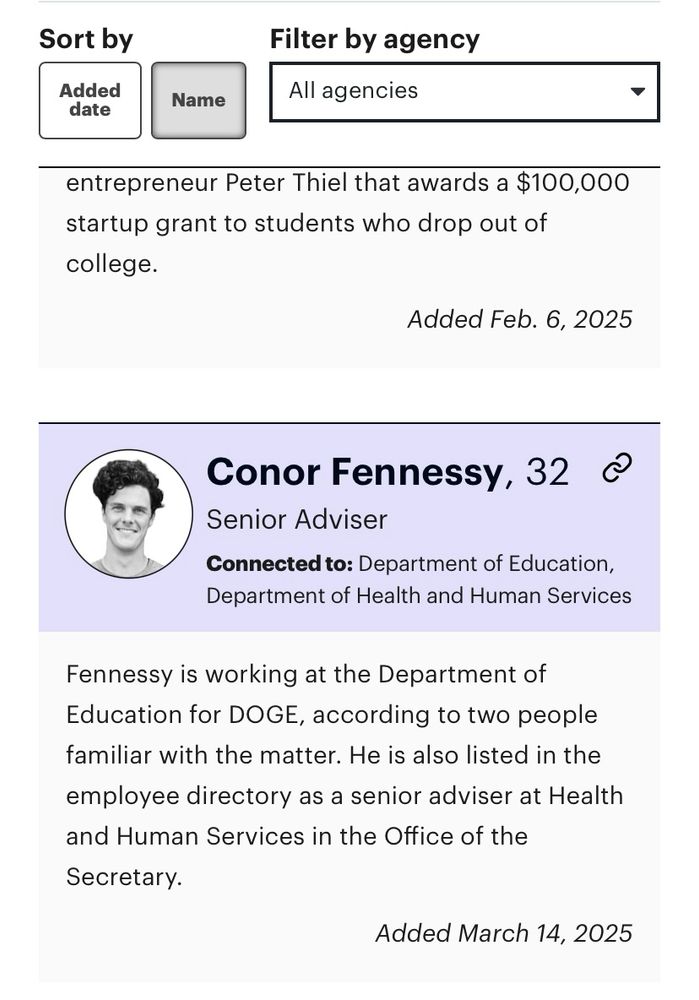Click the Sort by label

pyautogui.click(x=86, y=40)
